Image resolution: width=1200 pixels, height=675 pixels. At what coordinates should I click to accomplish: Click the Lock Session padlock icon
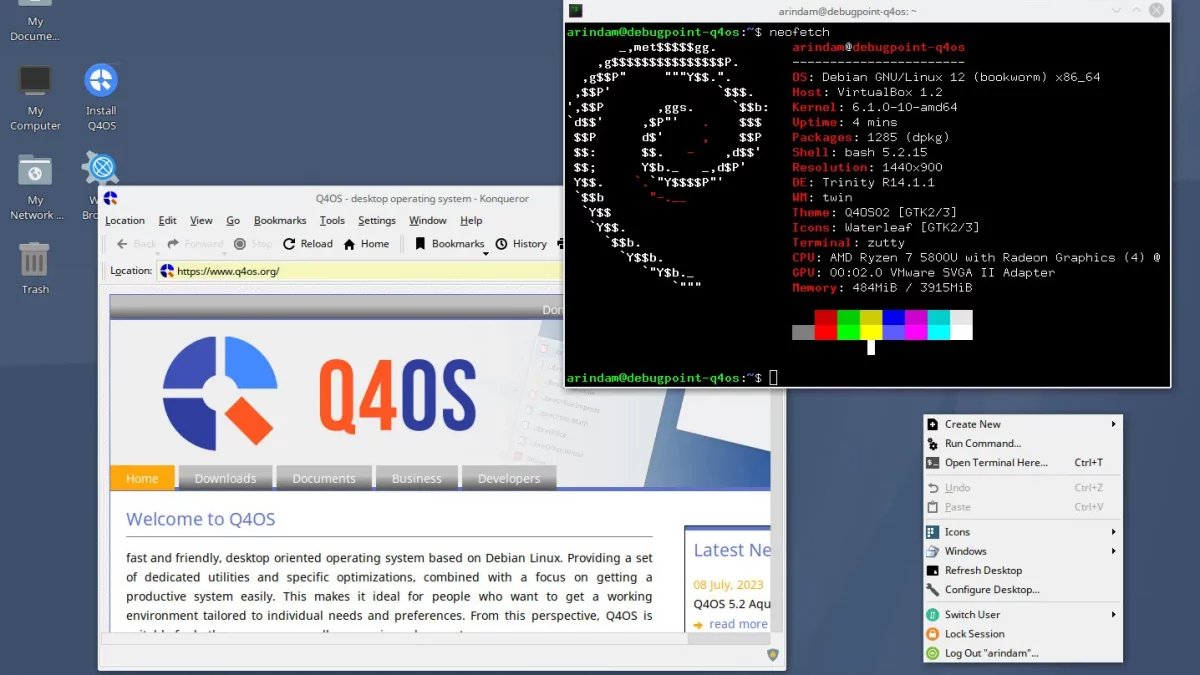pos(932,634)
